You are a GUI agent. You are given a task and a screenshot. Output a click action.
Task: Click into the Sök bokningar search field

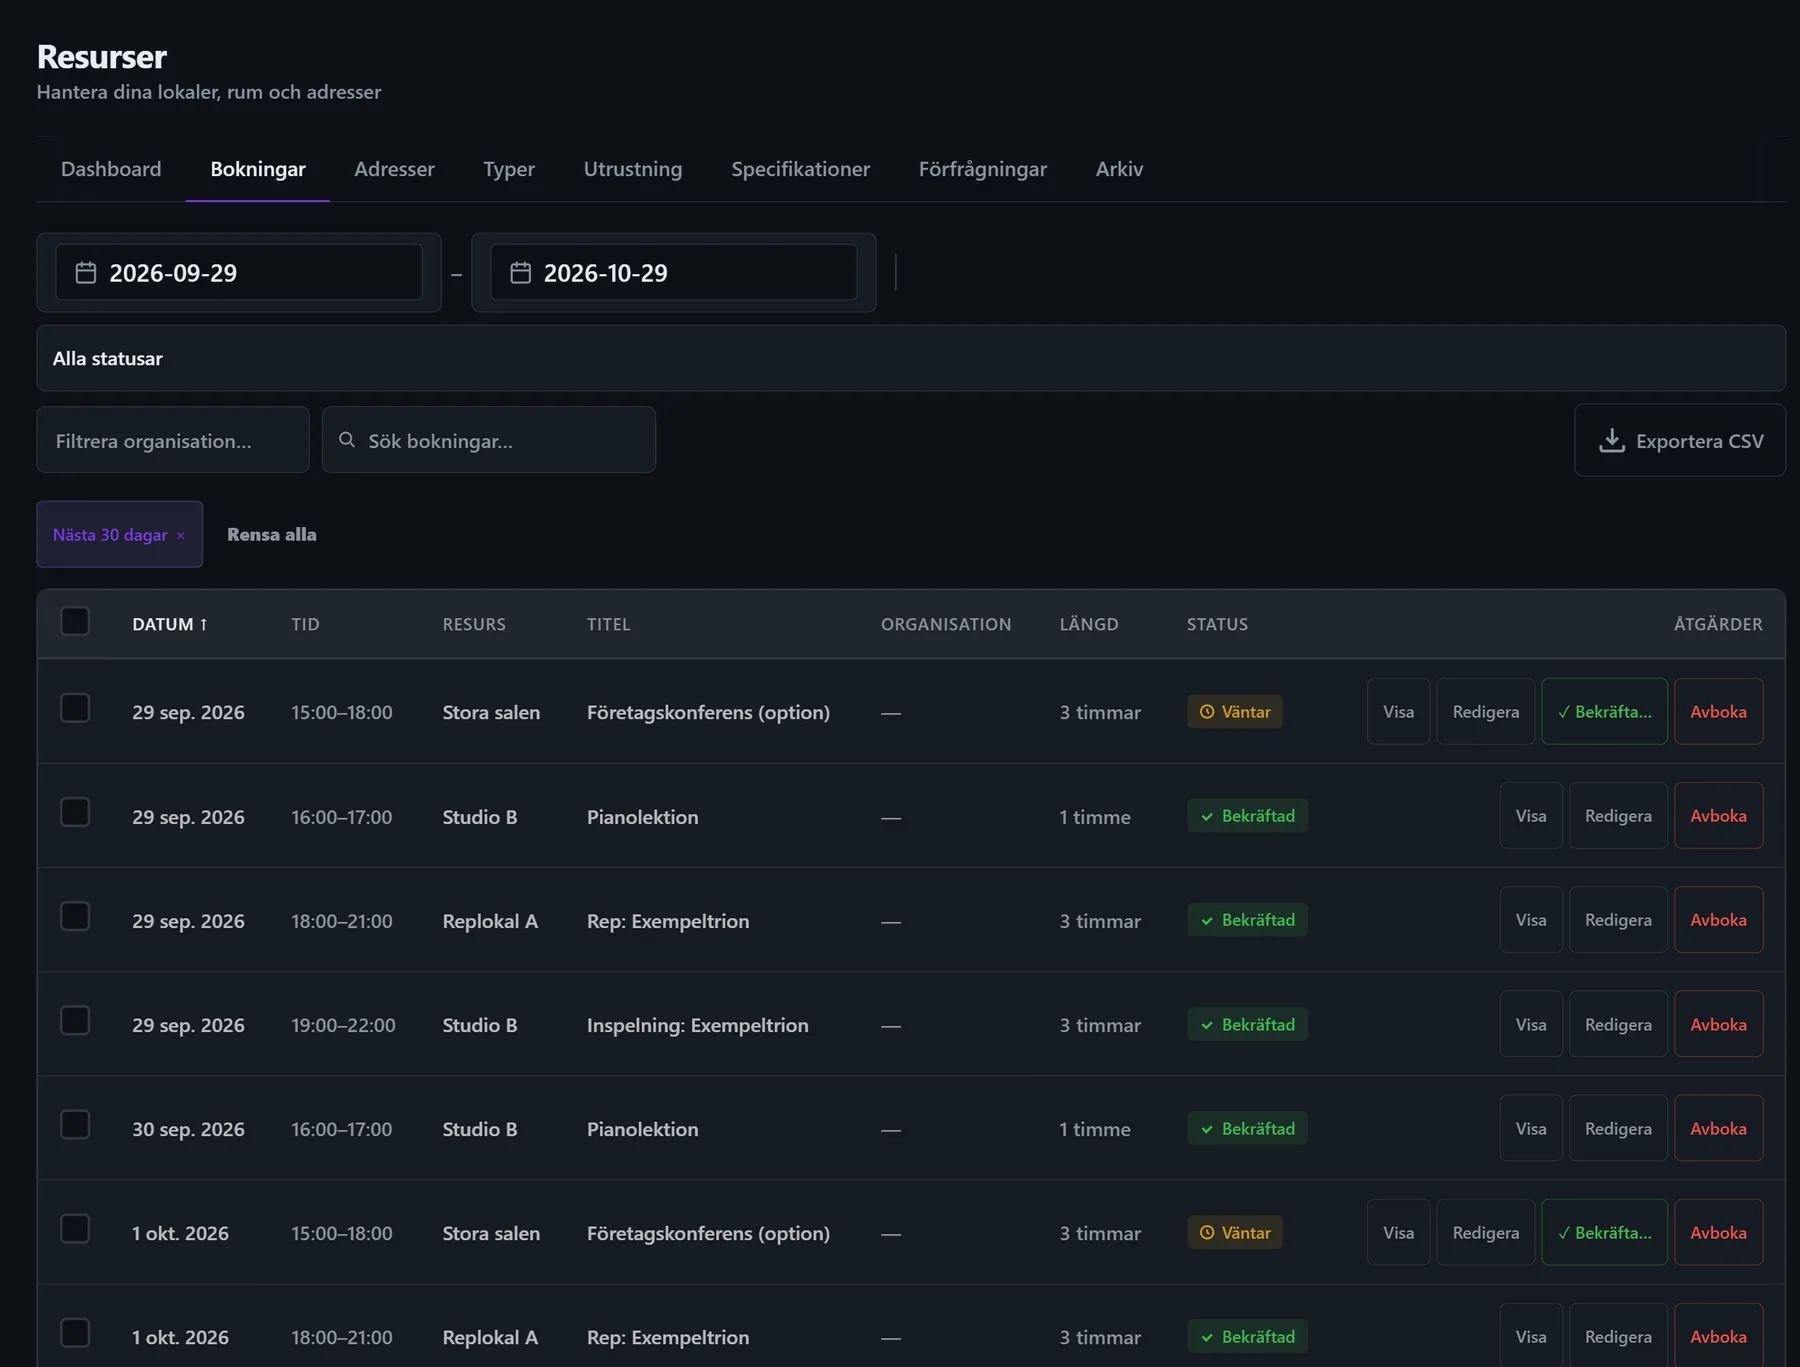[489, 440]
